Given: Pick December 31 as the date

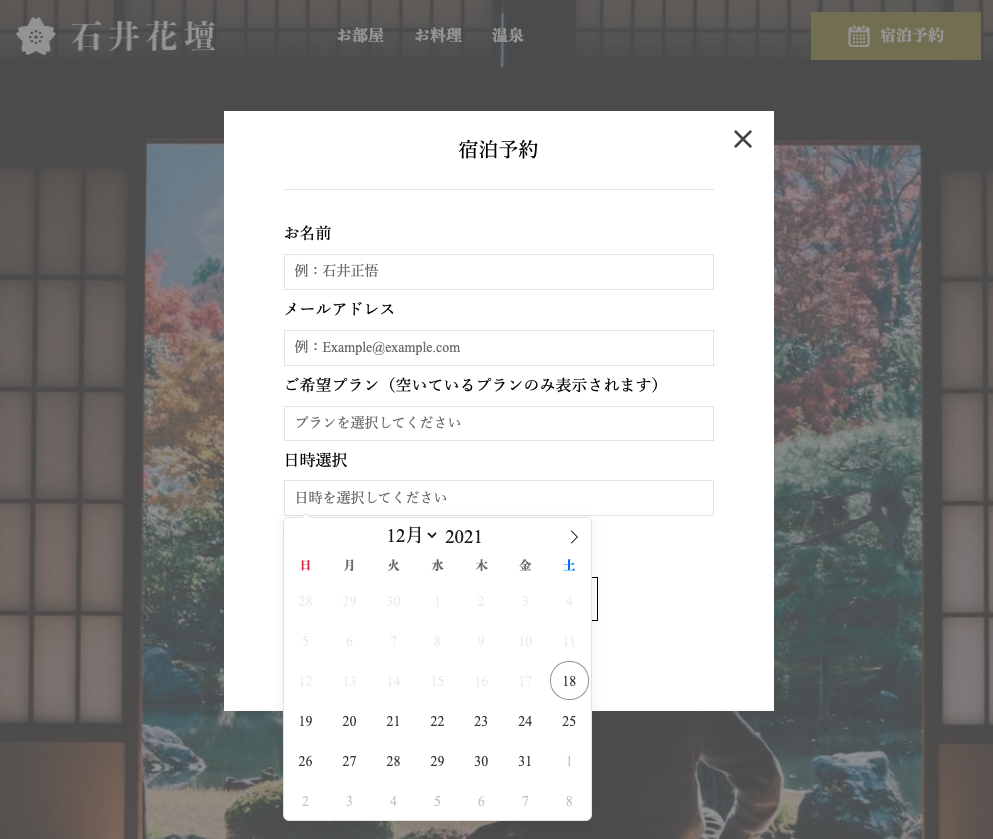Looking at the screenshot, I should [x=525, y=761].
